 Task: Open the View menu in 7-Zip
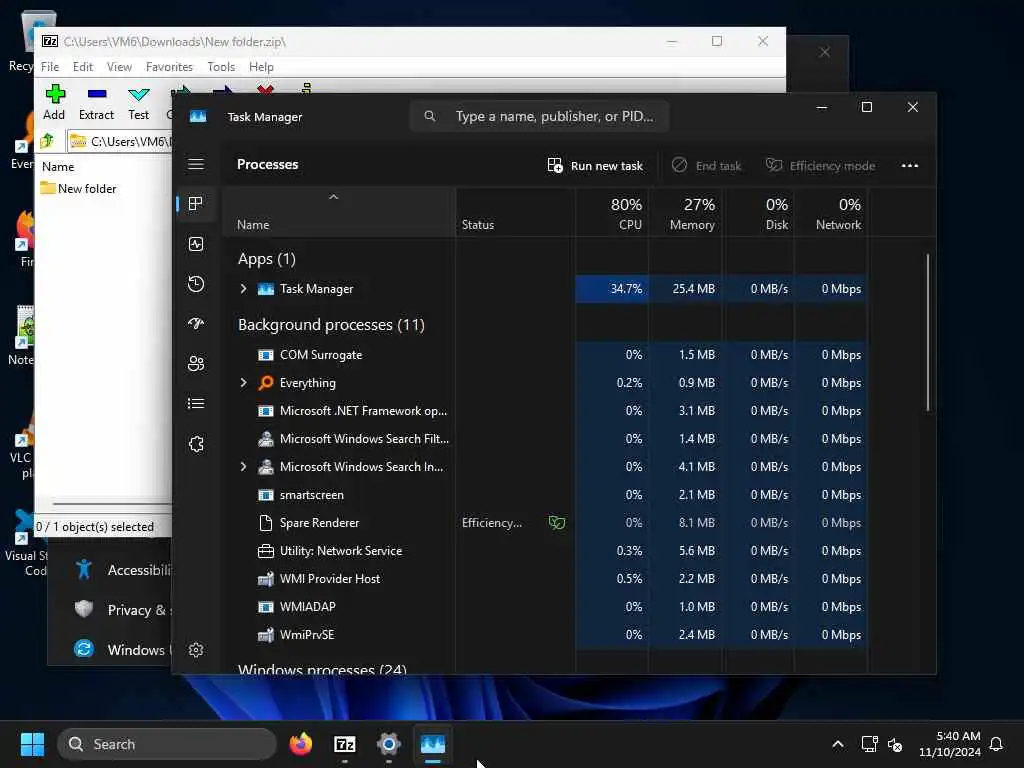click(x=120, y=67)
